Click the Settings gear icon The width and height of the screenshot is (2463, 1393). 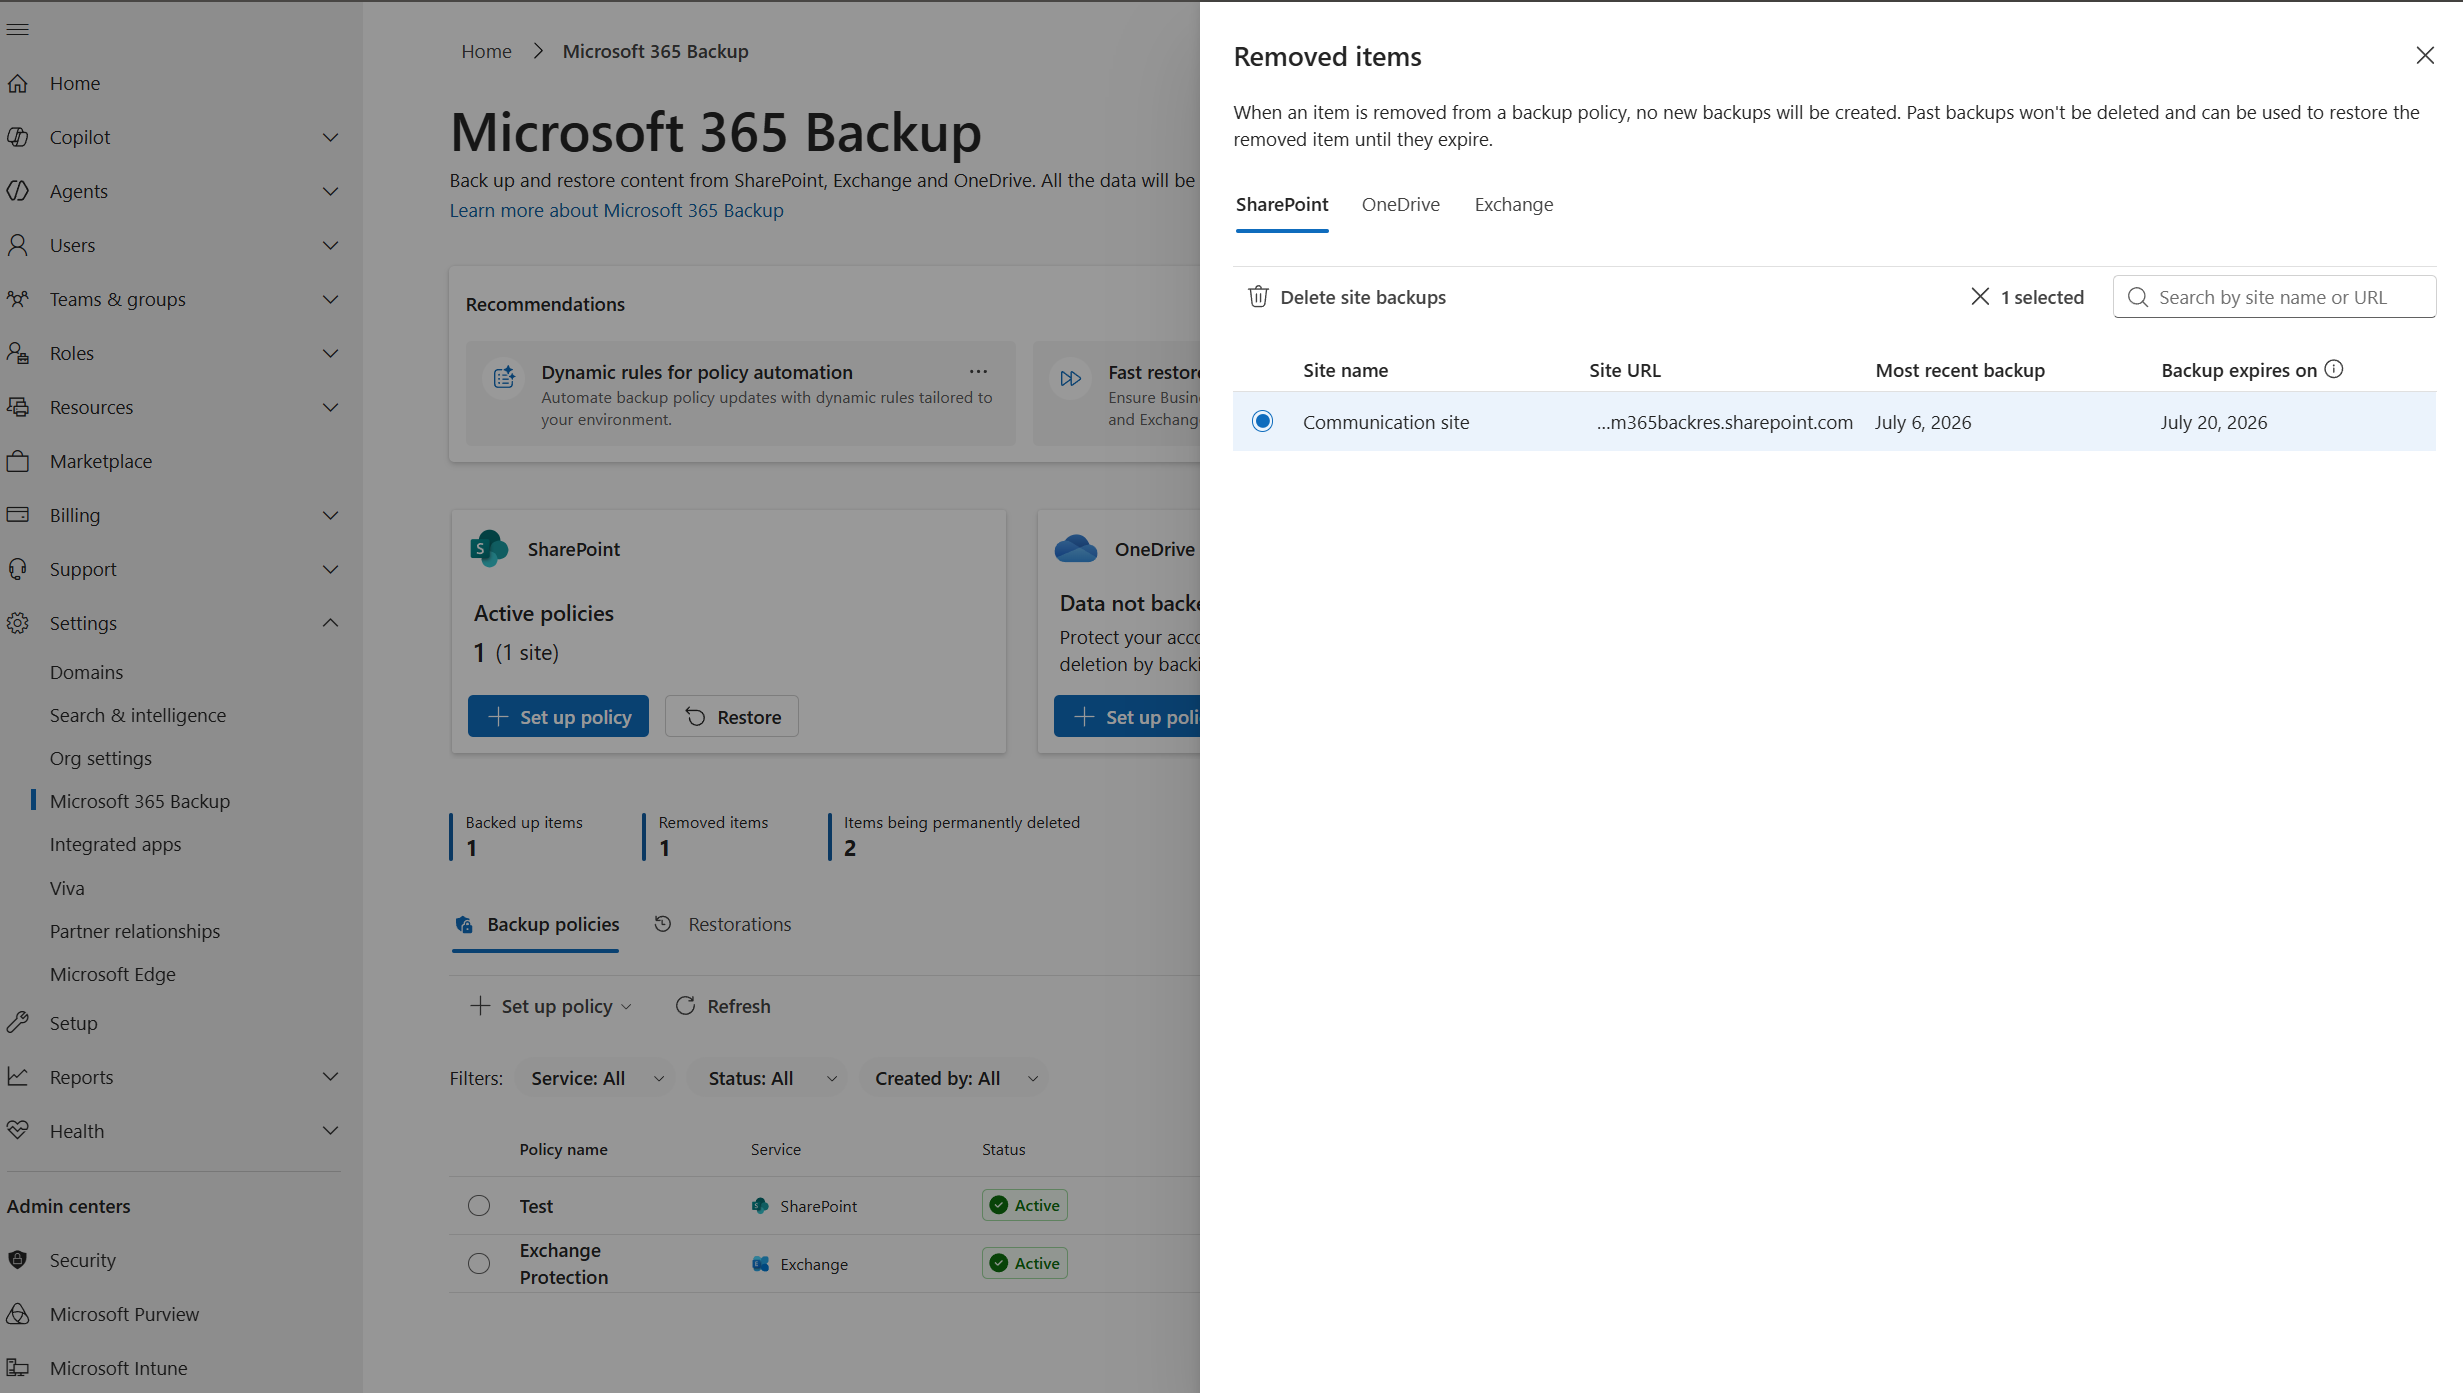(18, 623)
